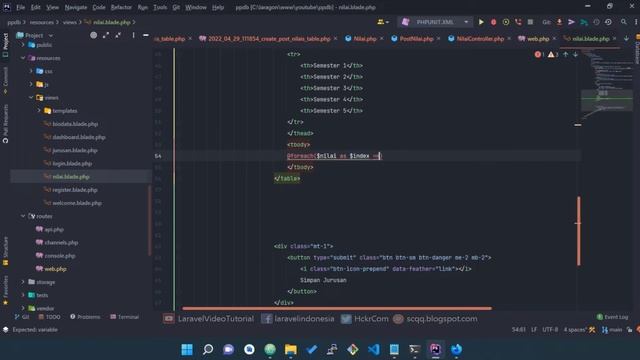
Task: Click the red Debug bug icon
Action: click(493, 22)
